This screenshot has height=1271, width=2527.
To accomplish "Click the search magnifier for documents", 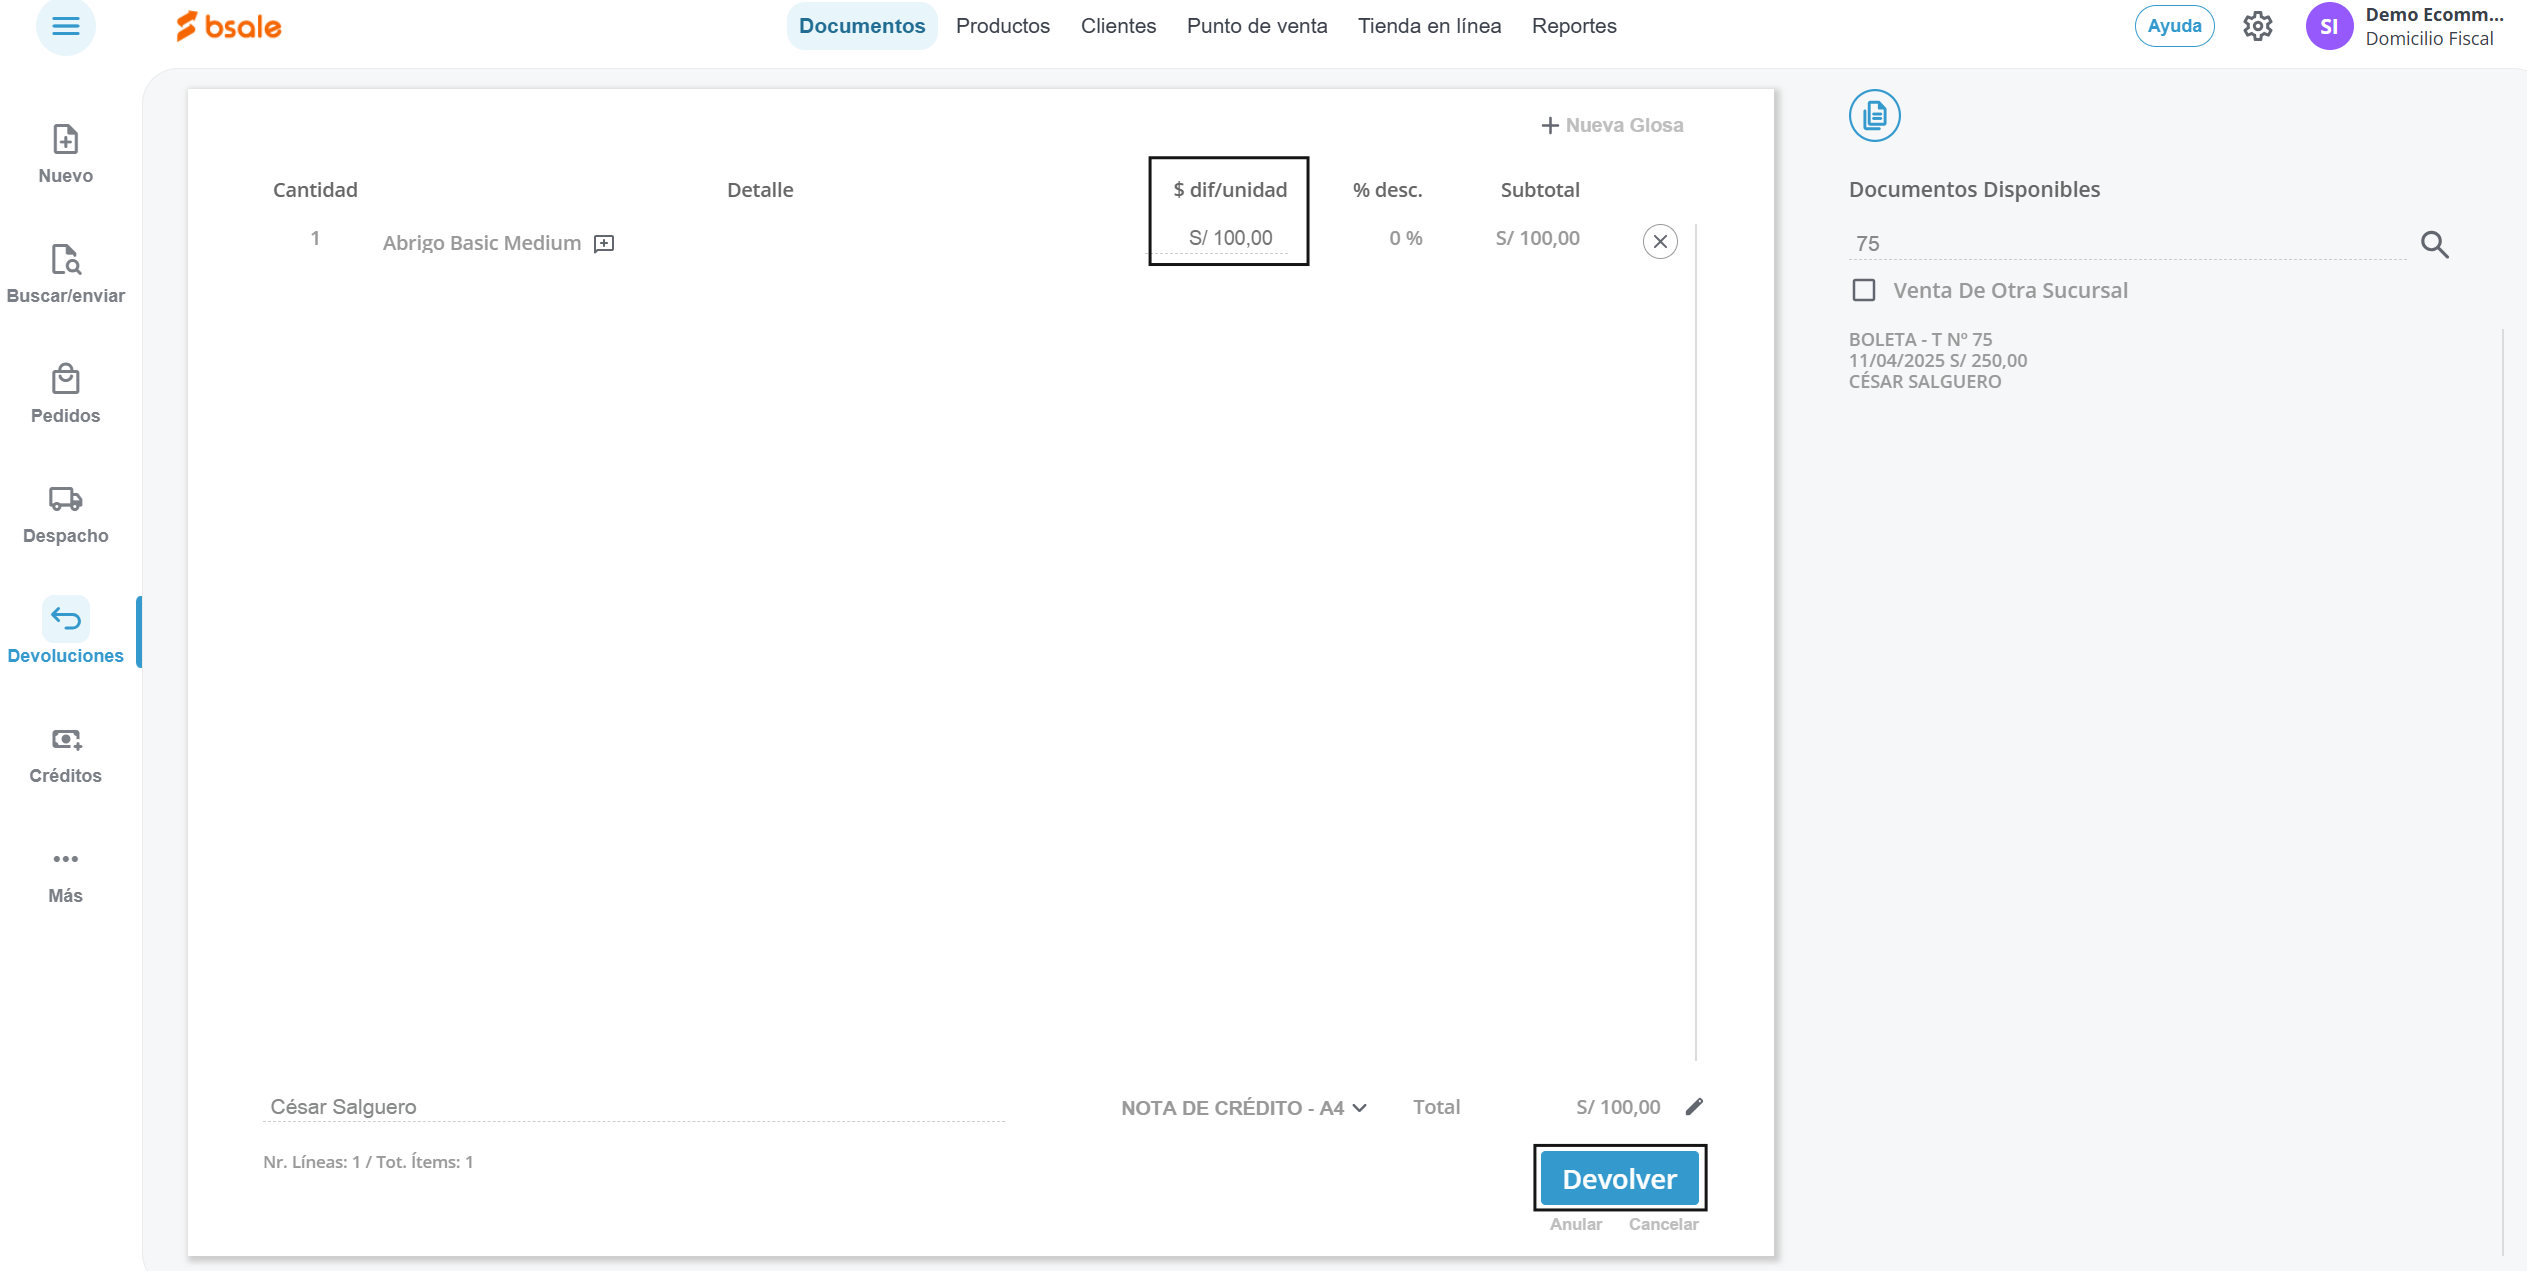I will click(x=2434, y=245).
